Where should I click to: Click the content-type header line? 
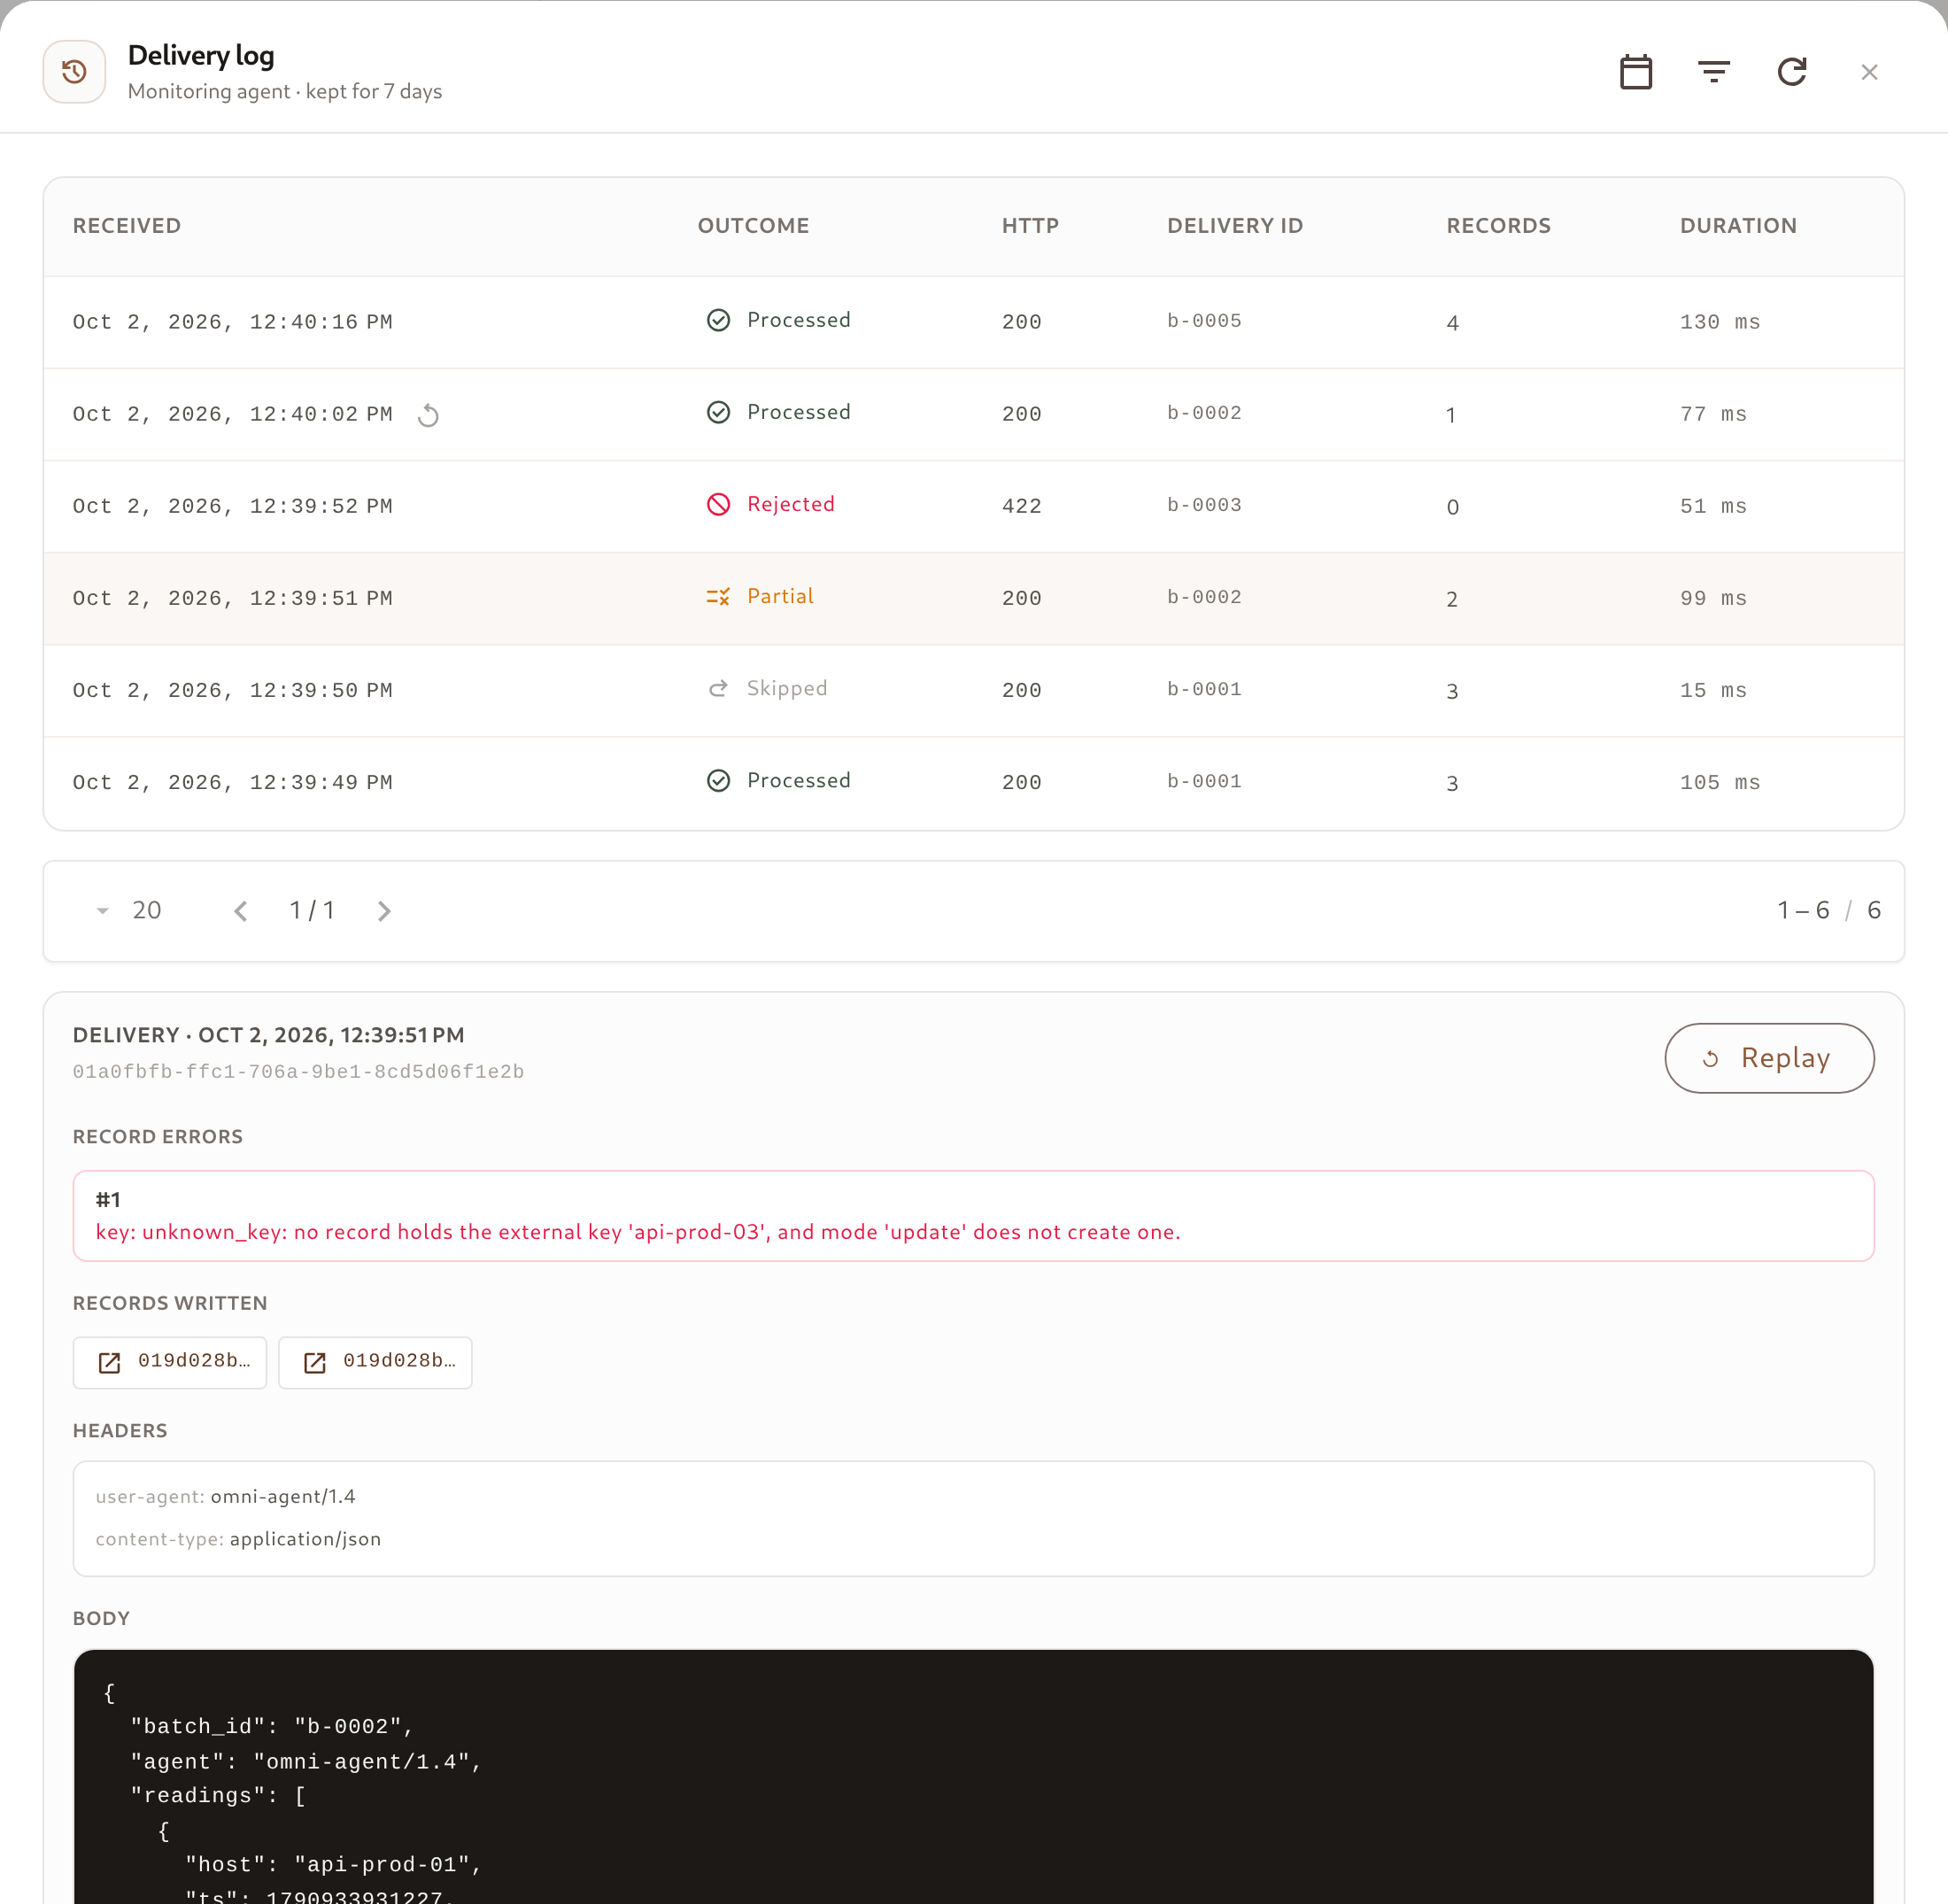coord(238,1539)
